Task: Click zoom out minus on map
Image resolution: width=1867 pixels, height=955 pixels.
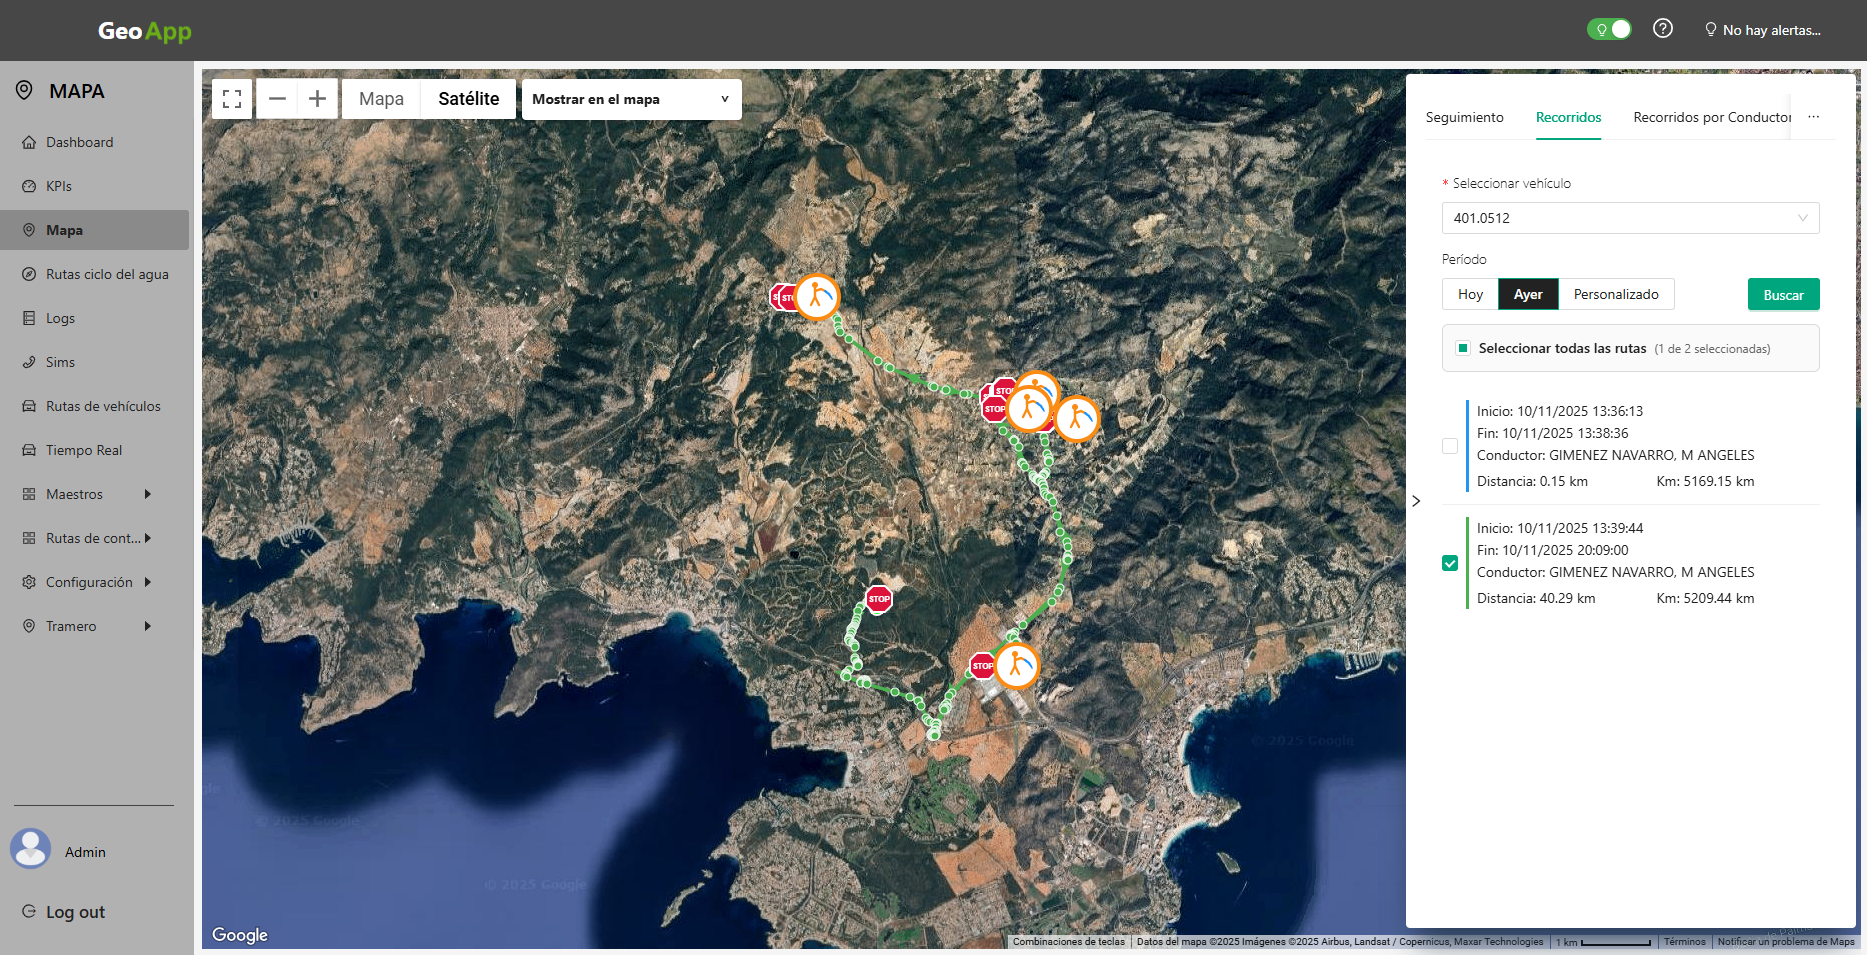Action: 277,98
